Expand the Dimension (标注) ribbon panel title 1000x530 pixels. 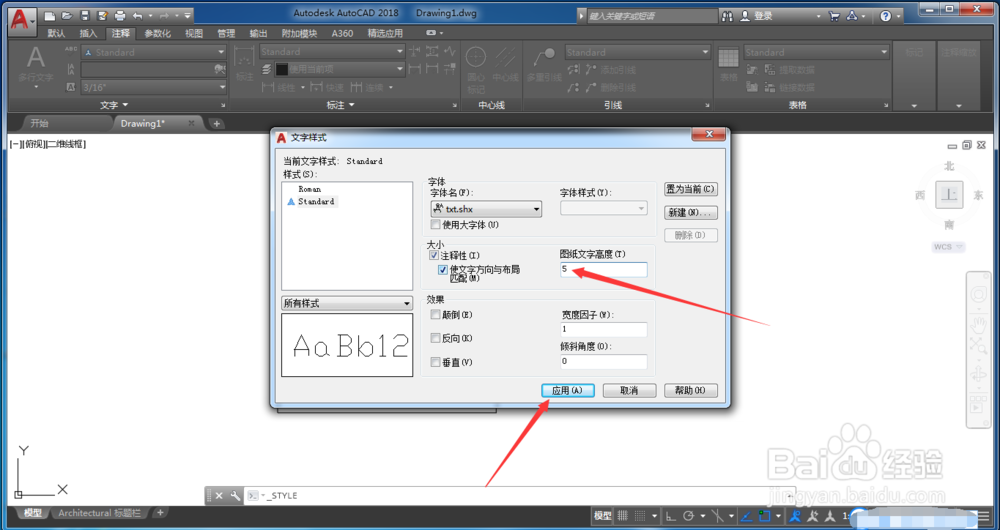[341, 105]
